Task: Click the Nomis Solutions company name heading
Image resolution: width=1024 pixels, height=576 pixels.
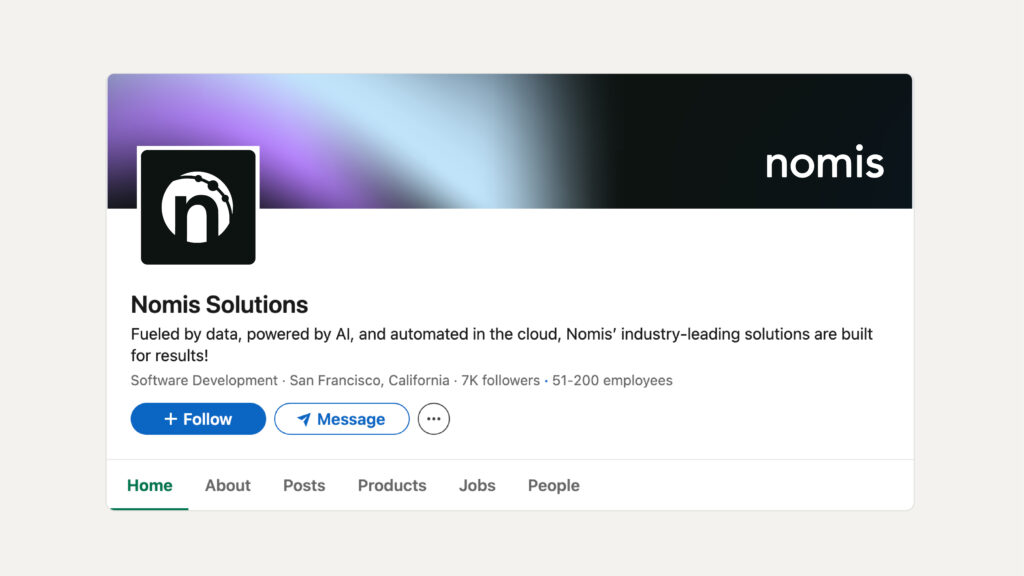Action: [219, 304]
